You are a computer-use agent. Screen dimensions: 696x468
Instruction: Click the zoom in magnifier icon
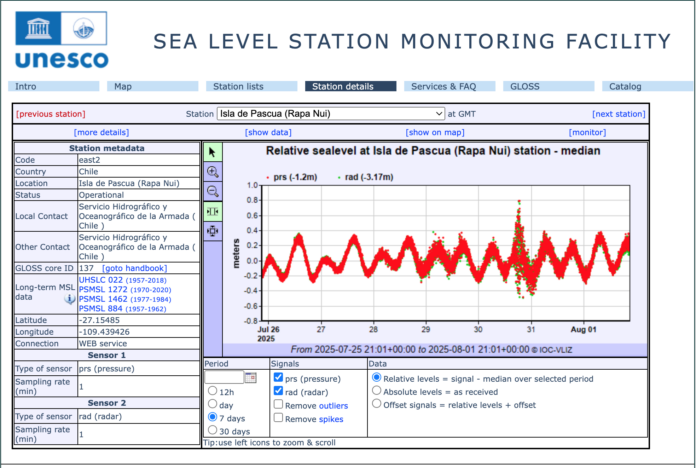(212, 172)
